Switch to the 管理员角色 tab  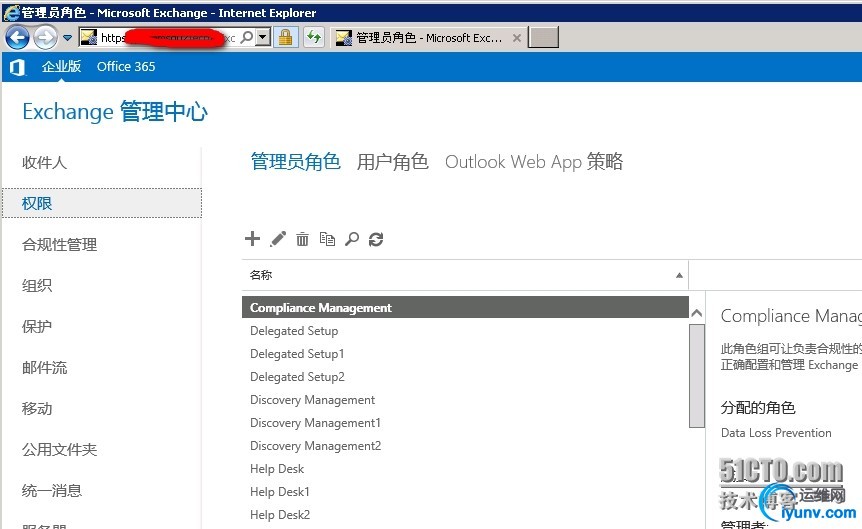(295, 162)
